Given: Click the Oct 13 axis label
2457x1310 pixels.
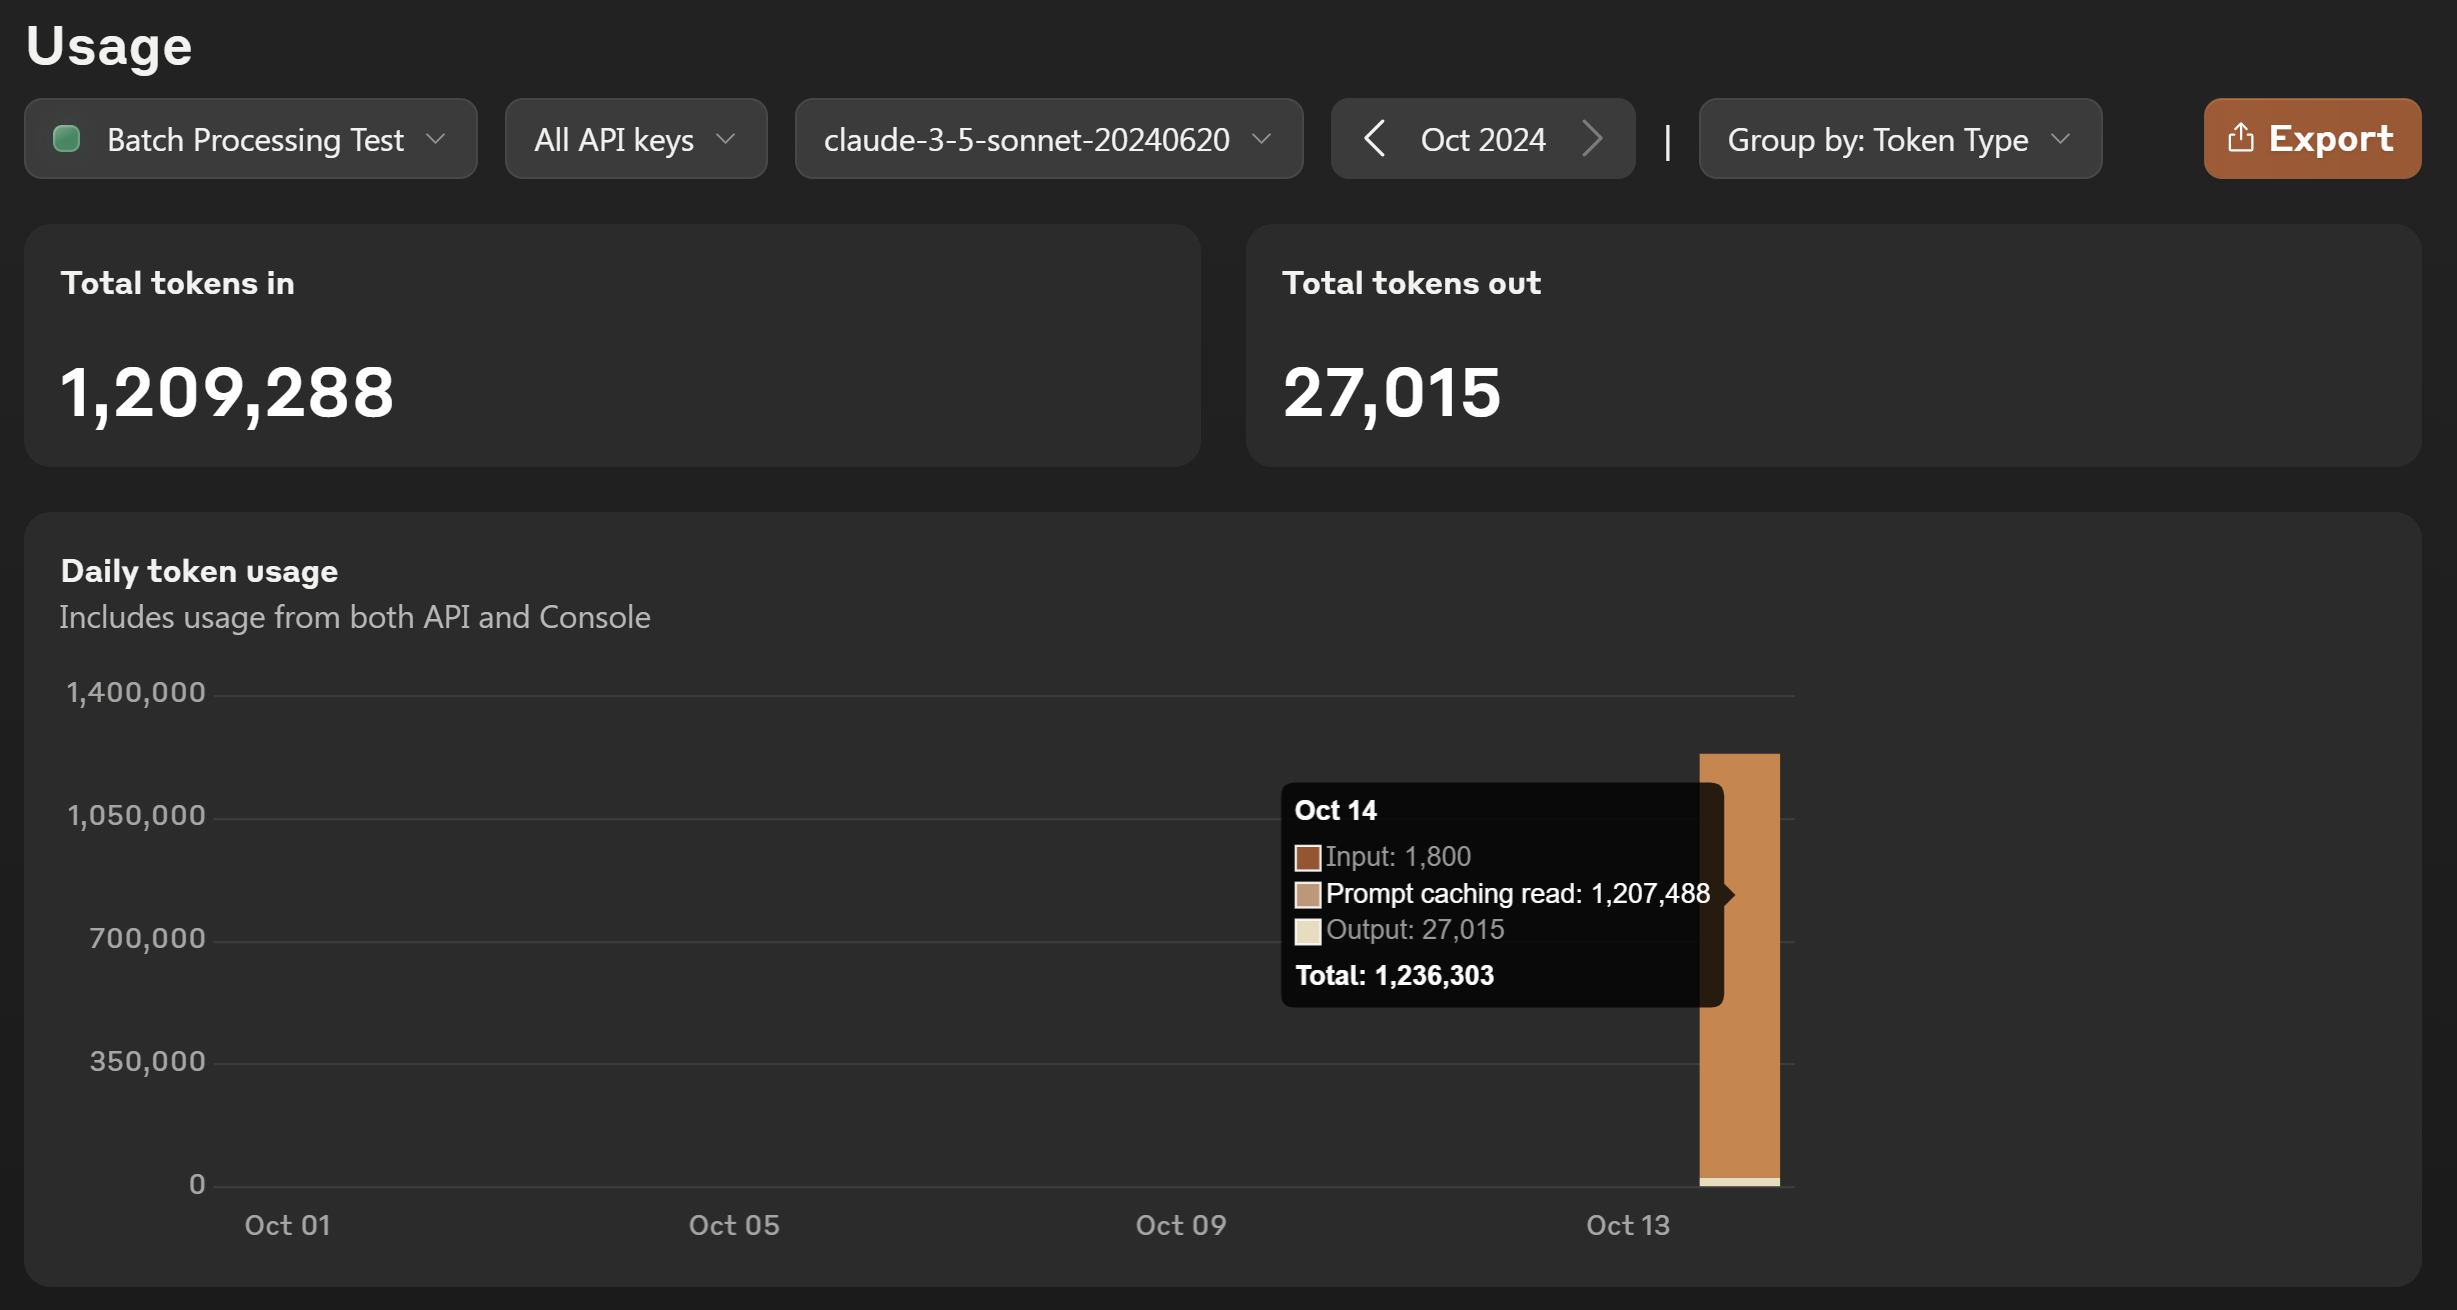Looking at the screenshot, I should click(x=1627, y=1225).
